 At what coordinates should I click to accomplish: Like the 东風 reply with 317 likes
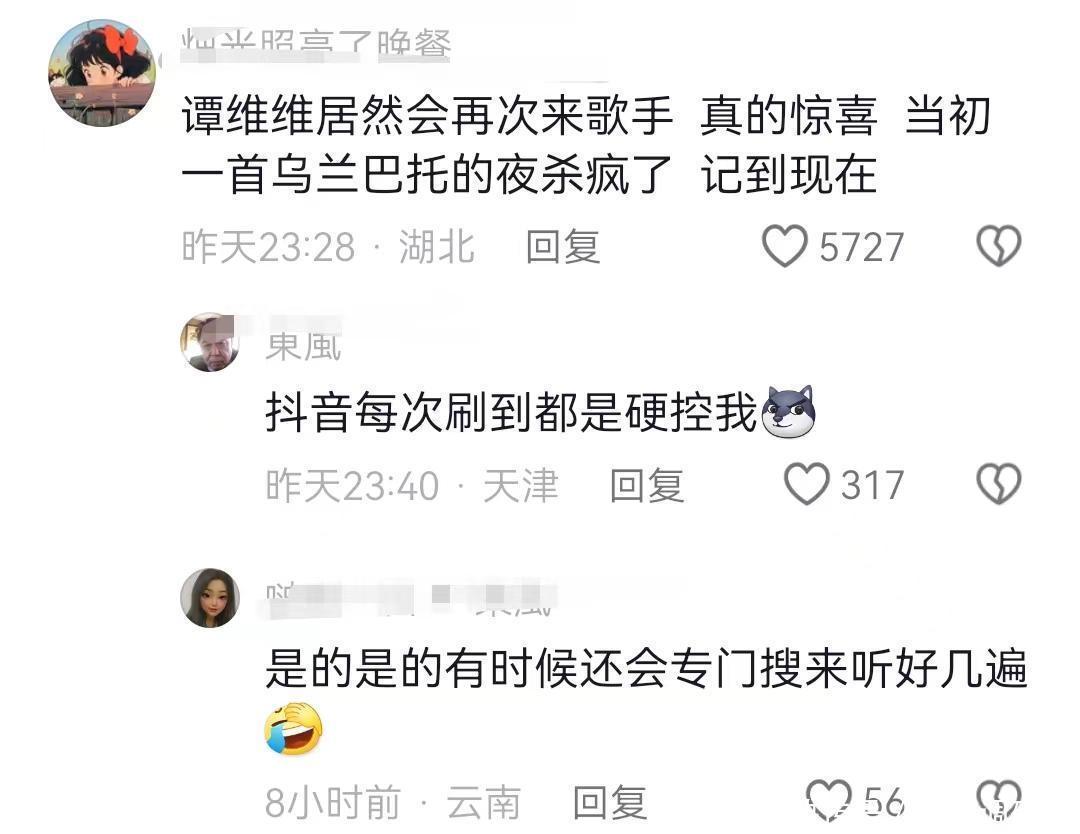(x=807, y=483)
